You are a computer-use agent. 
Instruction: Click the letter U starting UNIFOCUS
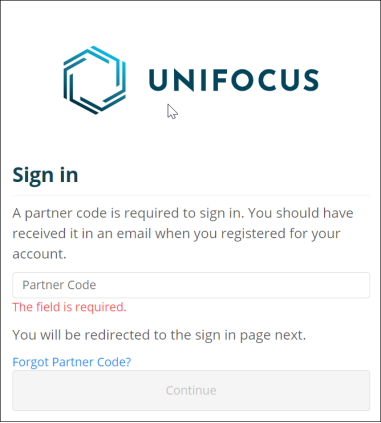(157, 80)
